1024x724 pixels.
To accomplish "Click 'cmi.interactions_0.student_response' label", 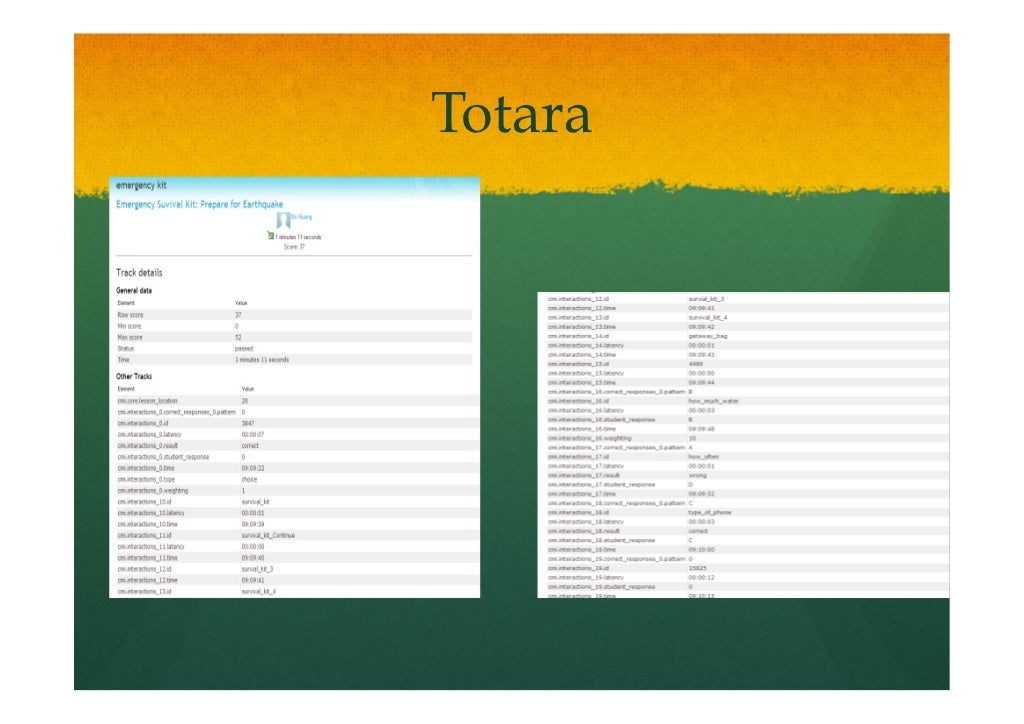I will pyautogui.click(x=163, y=457).
